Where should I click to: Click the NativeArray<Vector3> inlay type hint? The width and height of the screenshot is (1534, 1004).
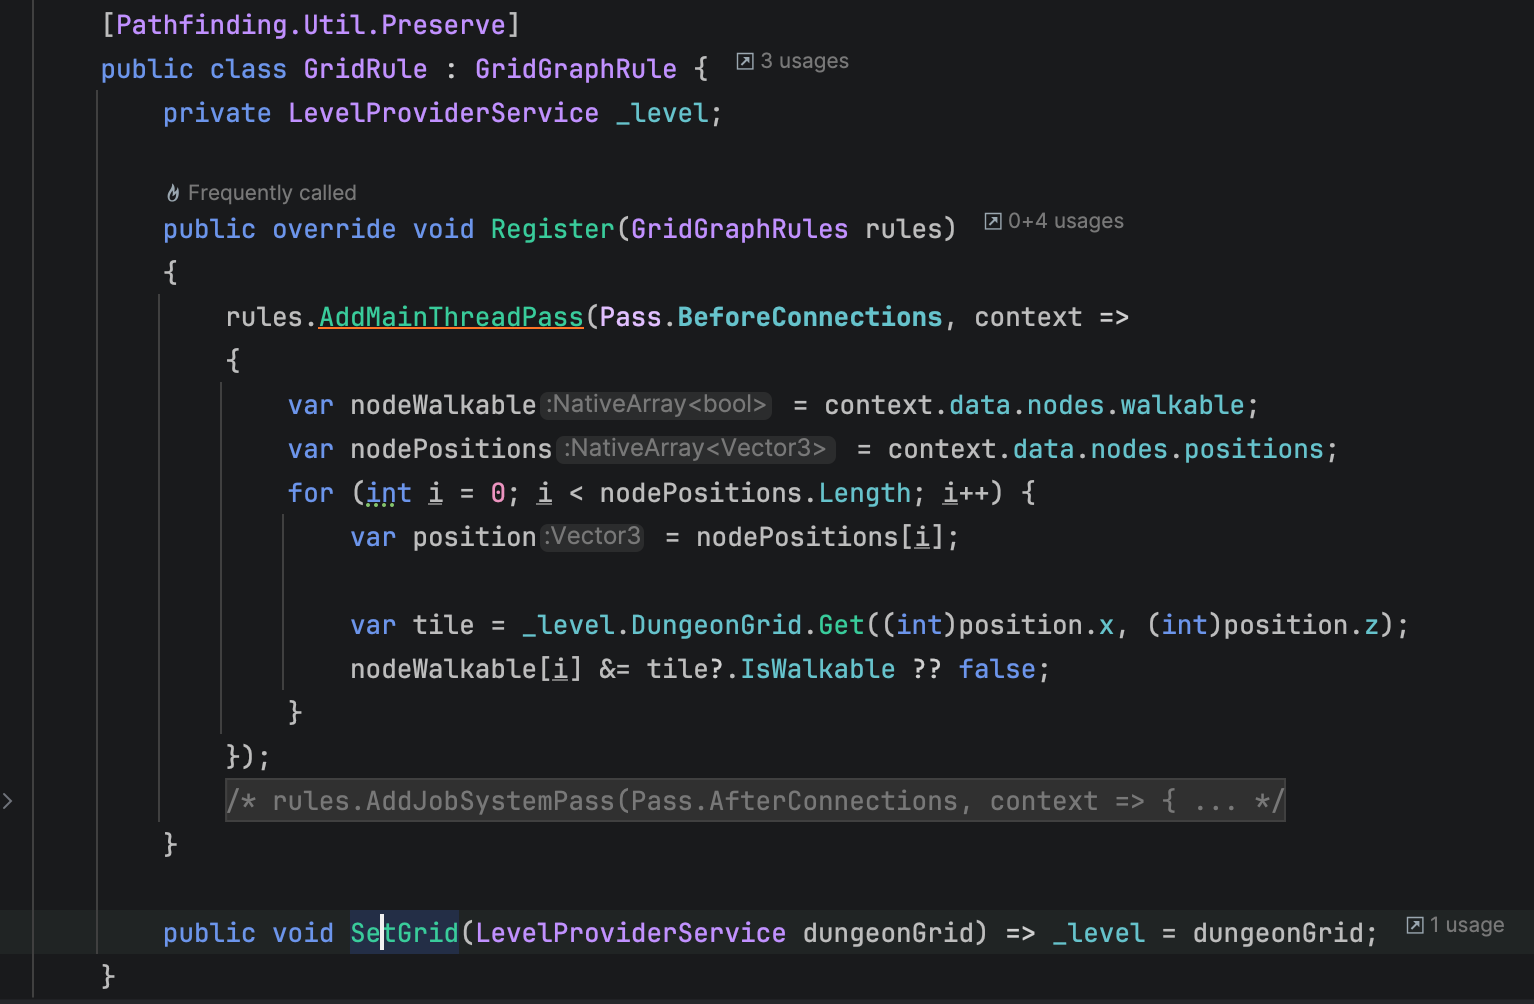(696, 448)
